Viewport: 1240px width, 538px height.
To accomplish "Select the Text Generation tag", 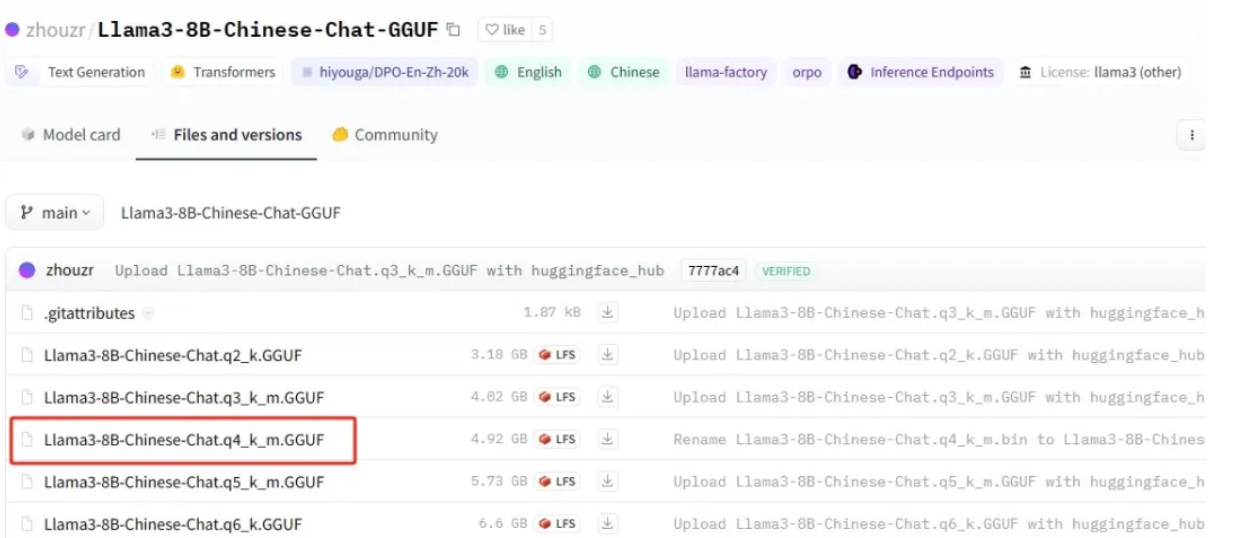I will (84, 72).
